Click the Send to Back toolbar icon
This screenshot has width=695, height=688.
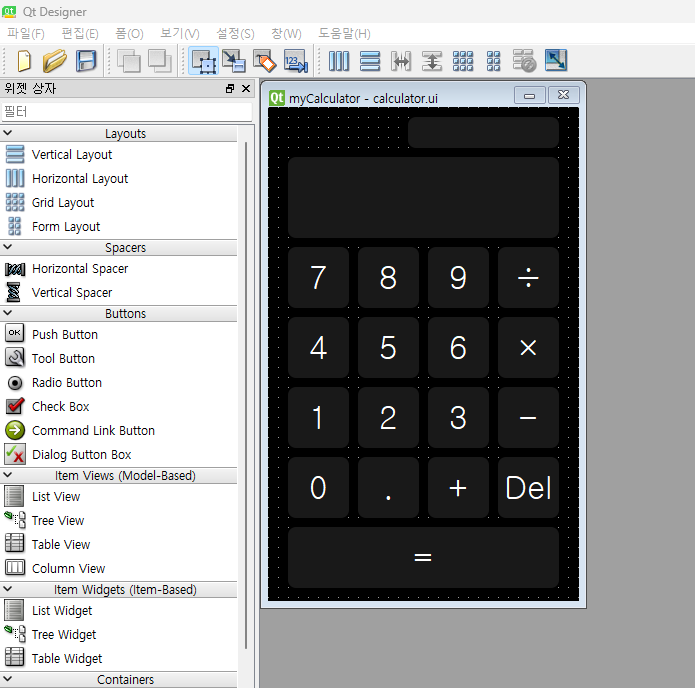click(x=129, y=61)
